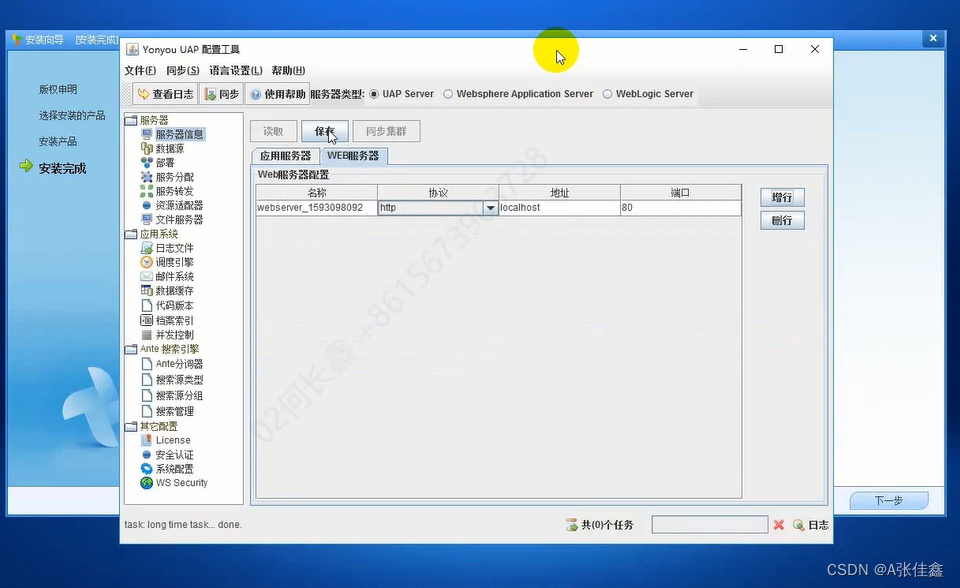The height and width of the screenshot is (588, 960).
Task: Click the 协议 column header
Action: click(x=438, y=192)
